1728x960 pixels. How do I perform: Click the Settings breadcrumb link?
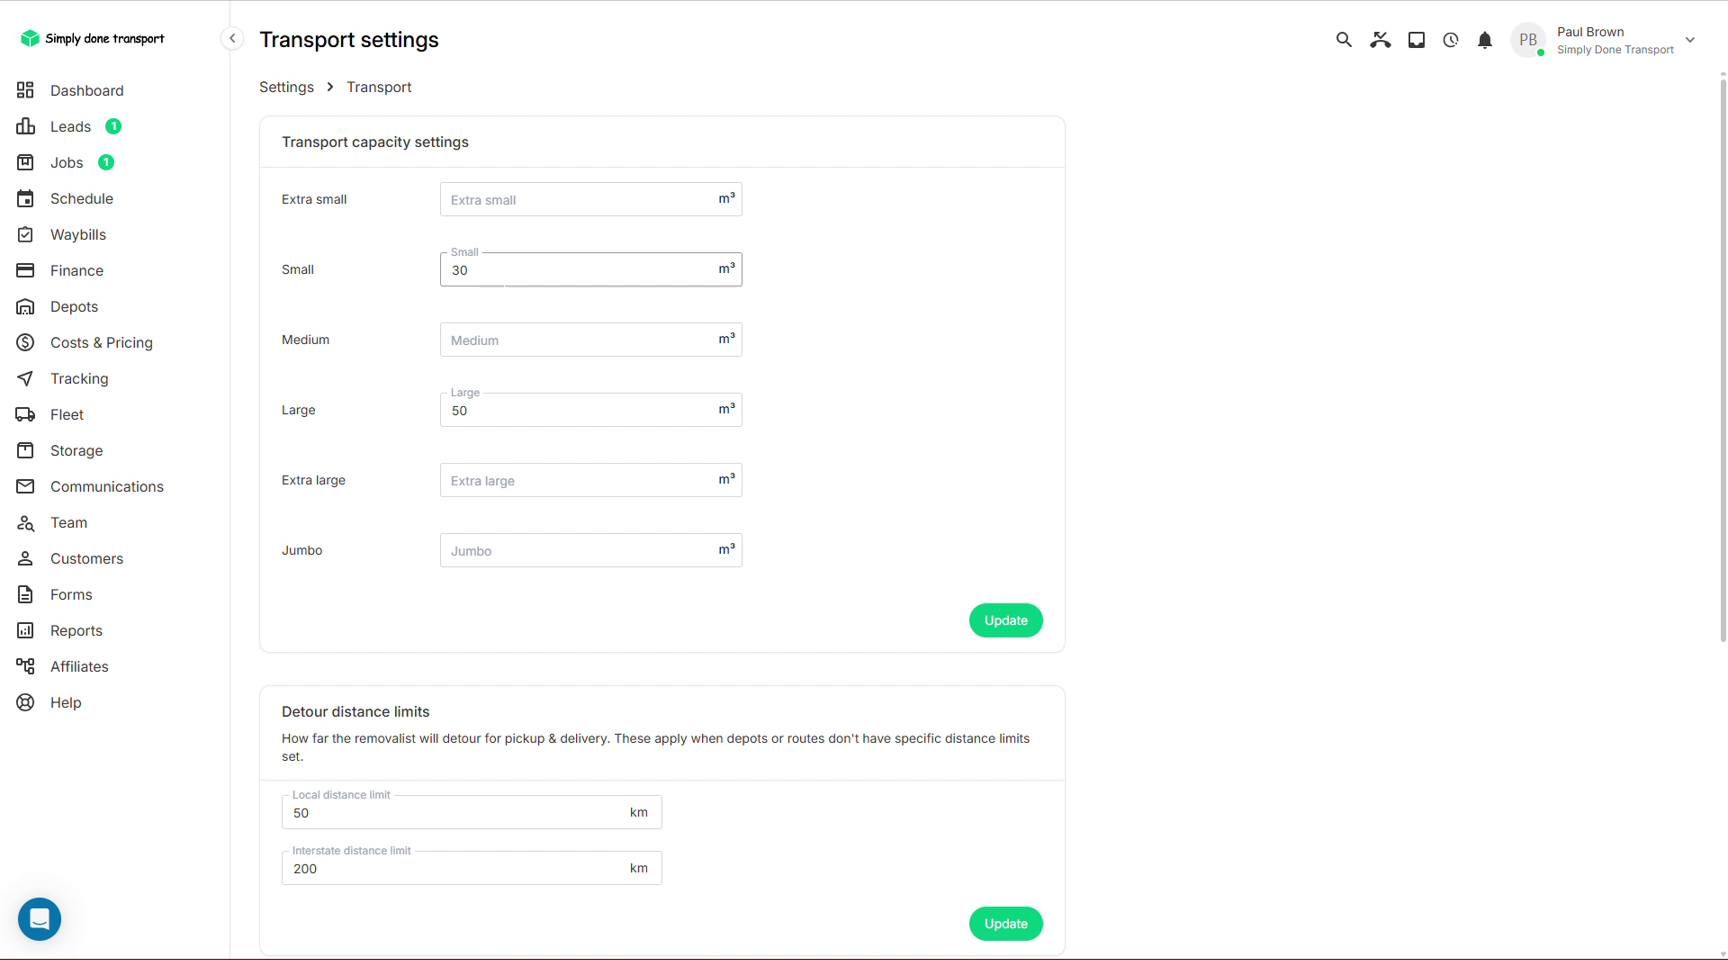286,87
